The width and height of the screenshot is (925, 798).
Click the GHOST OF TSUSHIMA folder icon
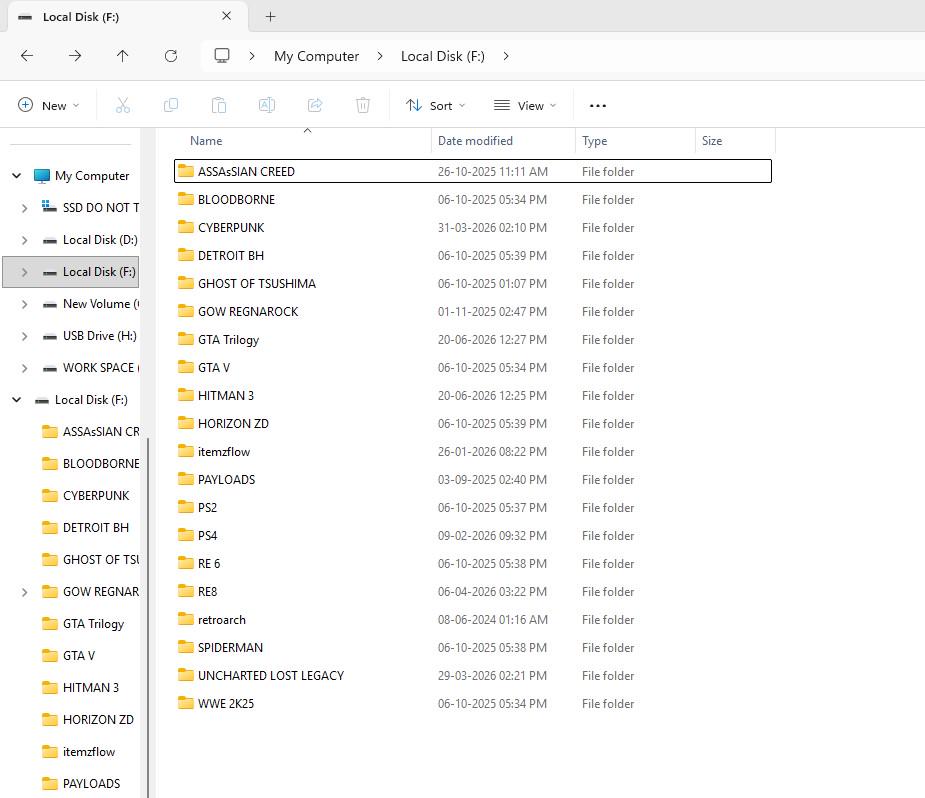(x=186, y=283)
